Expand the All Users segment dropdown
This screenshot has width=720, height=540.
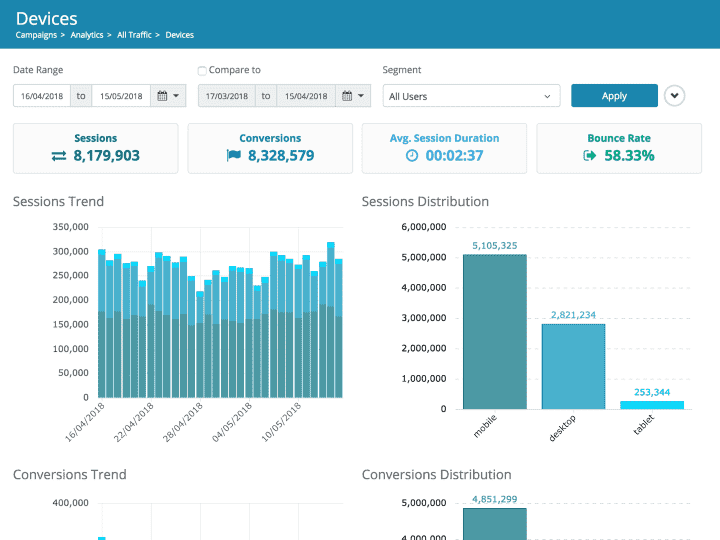[471, 96]
